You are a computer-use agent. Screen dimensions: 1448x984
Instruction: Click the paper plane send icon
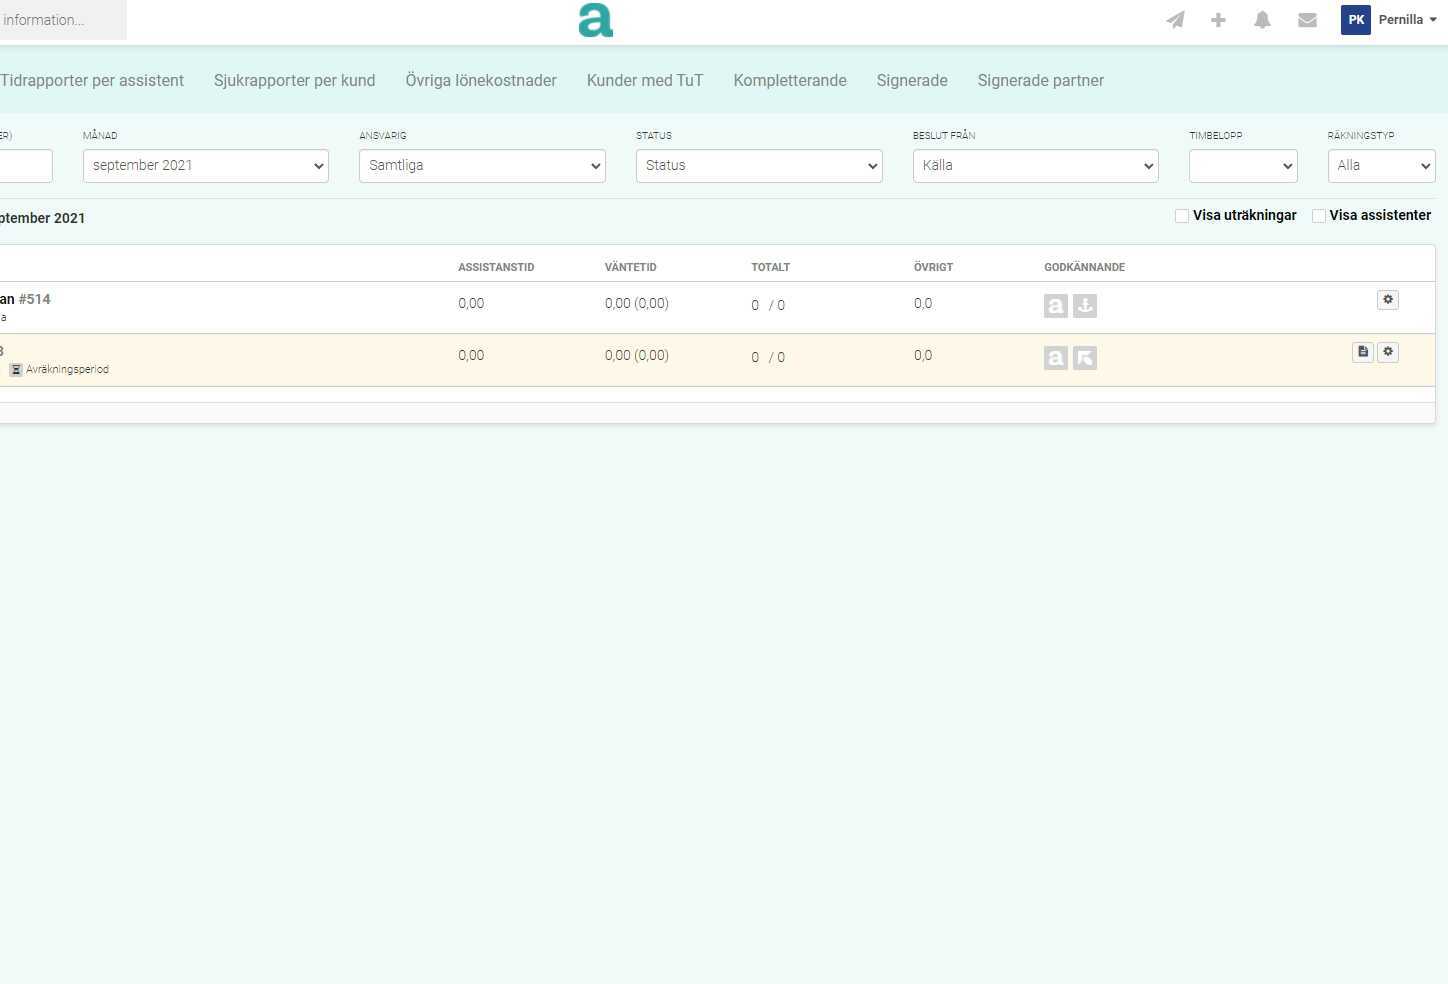coord(1175,20)
